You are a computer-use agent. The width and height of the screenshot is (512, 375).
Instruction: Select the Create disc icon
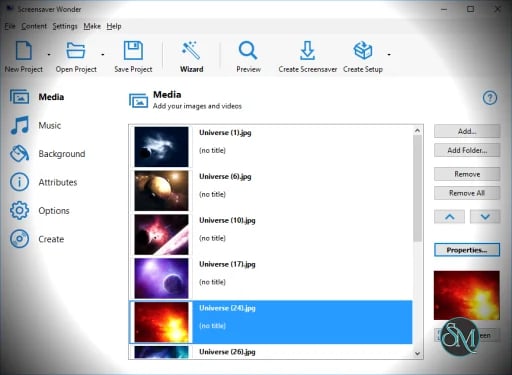click(19, 239)
